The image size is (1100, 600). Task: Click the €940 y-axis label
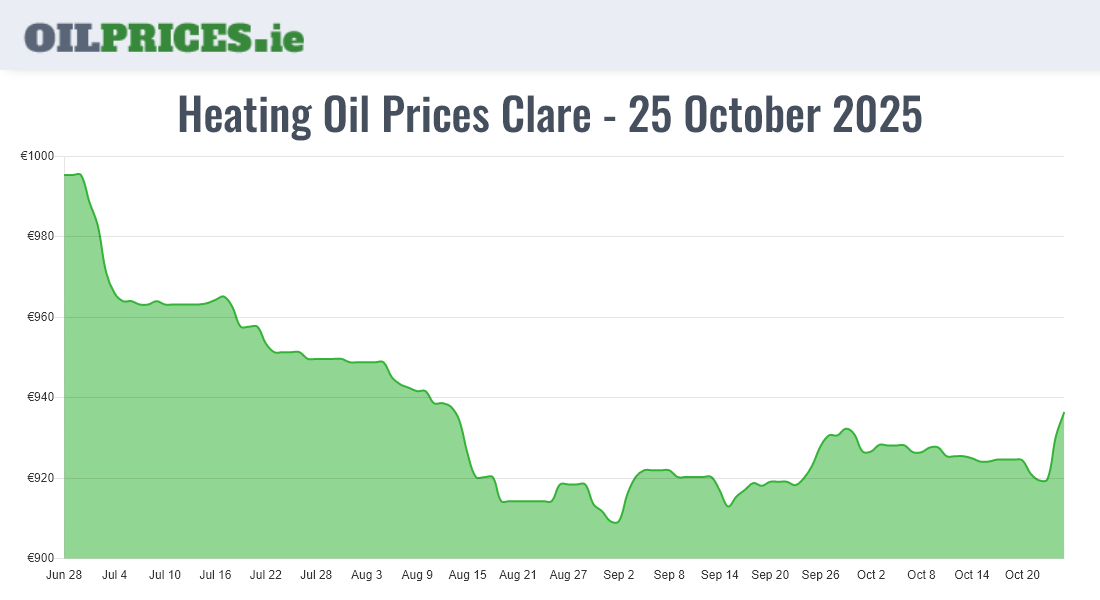tap(42, 398)
